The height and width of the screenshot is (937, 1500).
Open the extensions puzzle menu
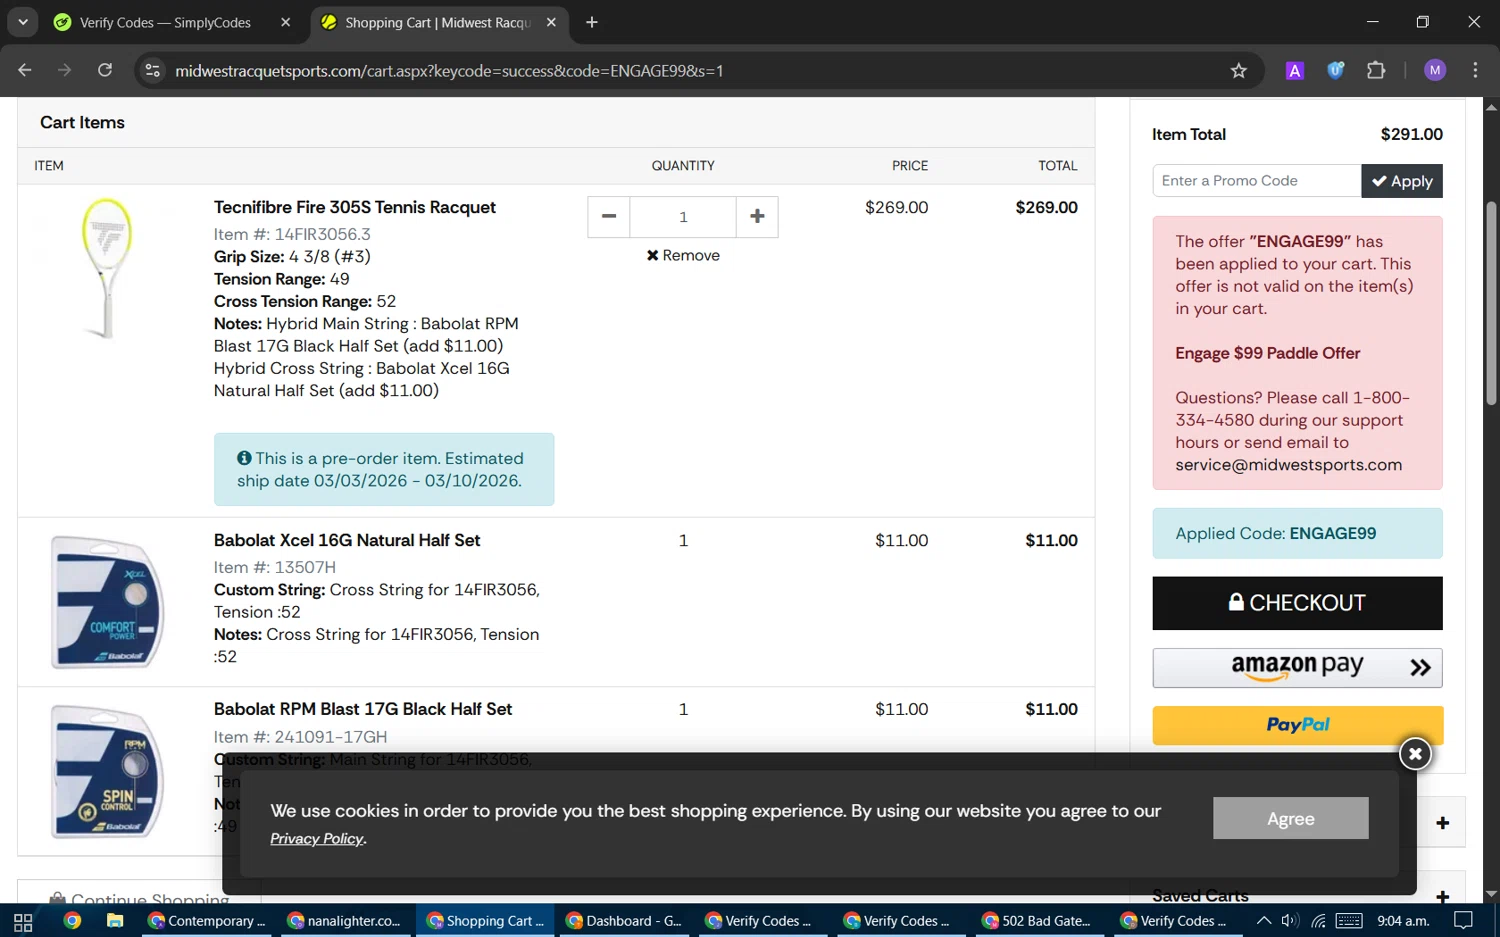point(1376,70)
